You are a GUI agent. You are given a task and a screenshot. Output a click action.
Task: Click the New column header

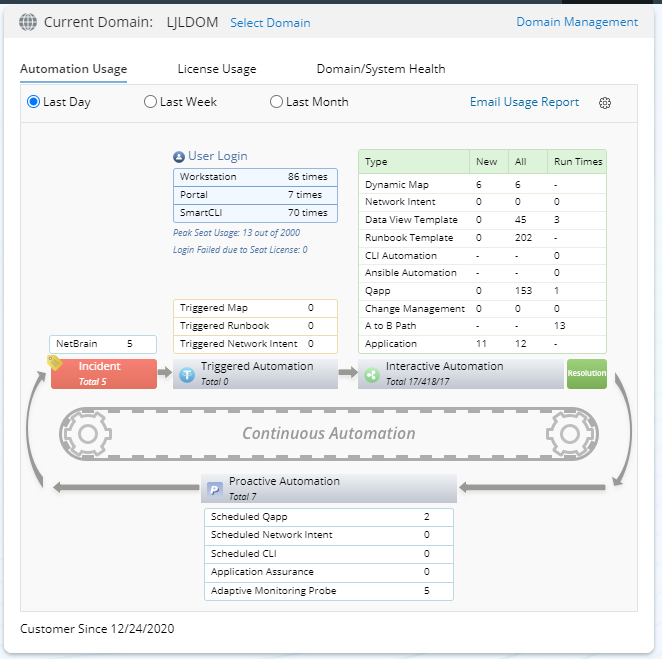pos(489,162)
